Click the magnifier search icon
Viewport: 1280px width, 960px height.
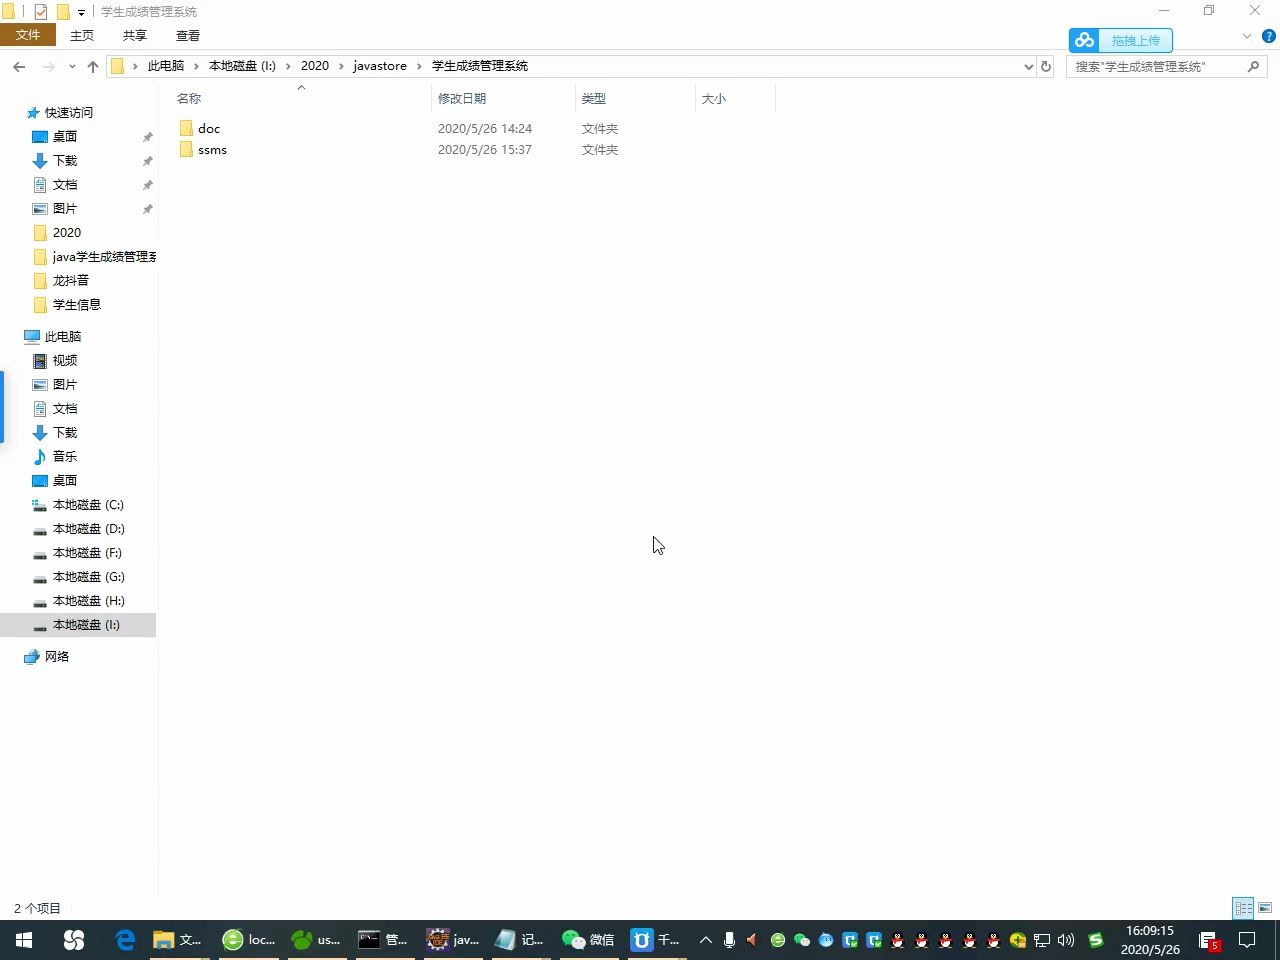1254,66
